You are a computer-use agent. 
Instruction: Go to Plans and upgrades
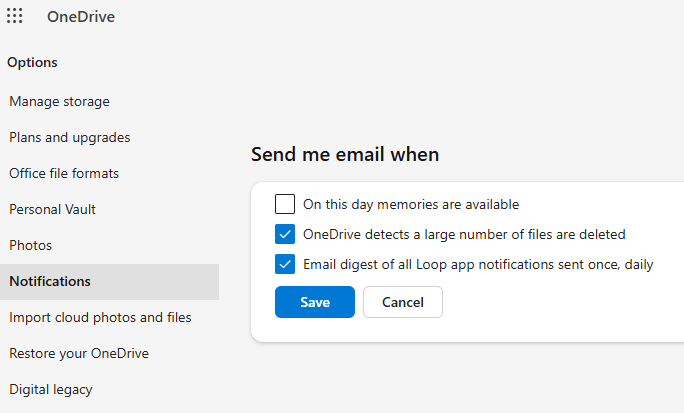[69, 137]
